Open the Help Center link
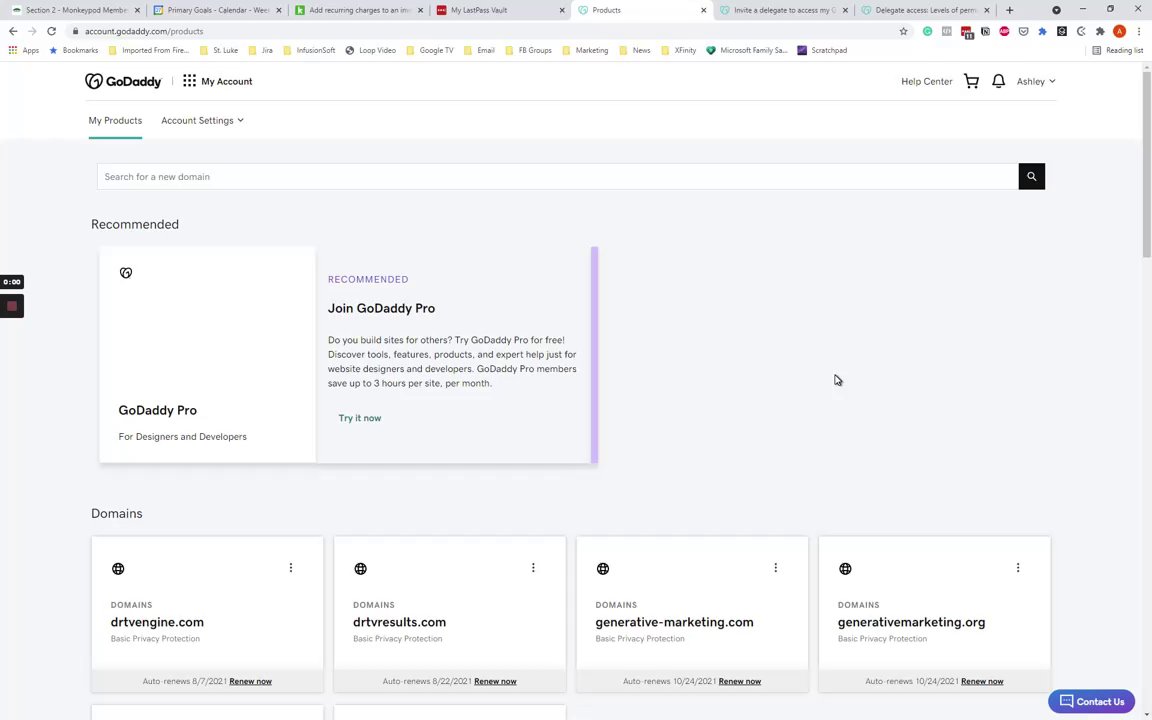This screenshot has width=1152, height=720. (926, 81)
